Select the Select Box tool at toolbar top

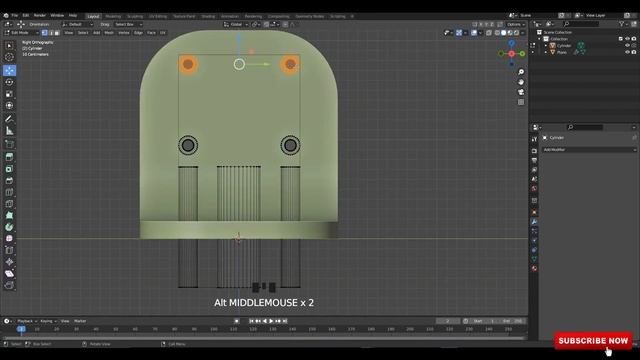point(9,46)
